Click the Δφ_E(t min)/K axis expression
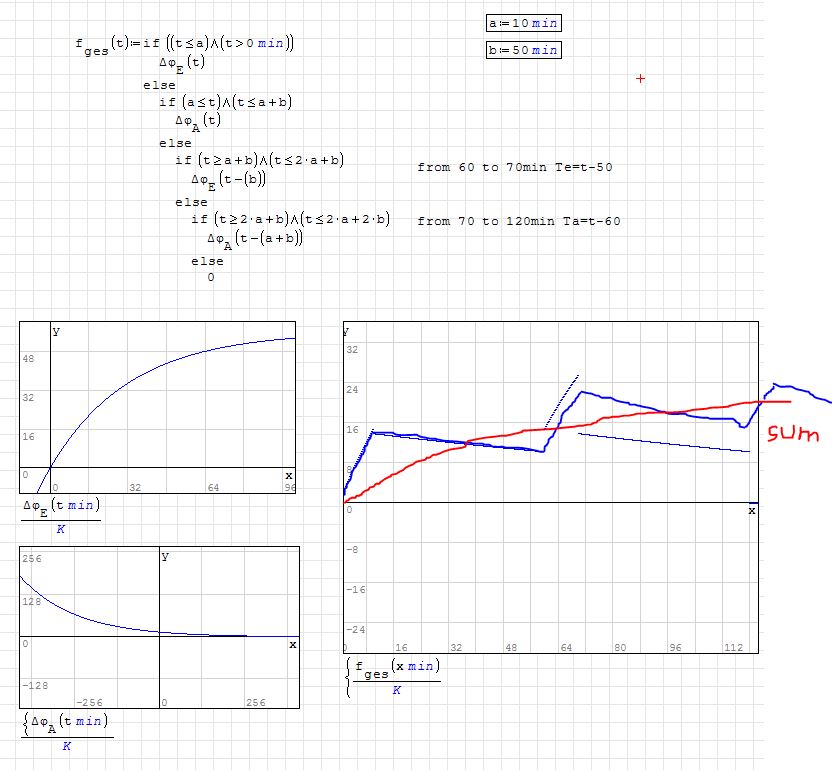 (x=62, y=516)
